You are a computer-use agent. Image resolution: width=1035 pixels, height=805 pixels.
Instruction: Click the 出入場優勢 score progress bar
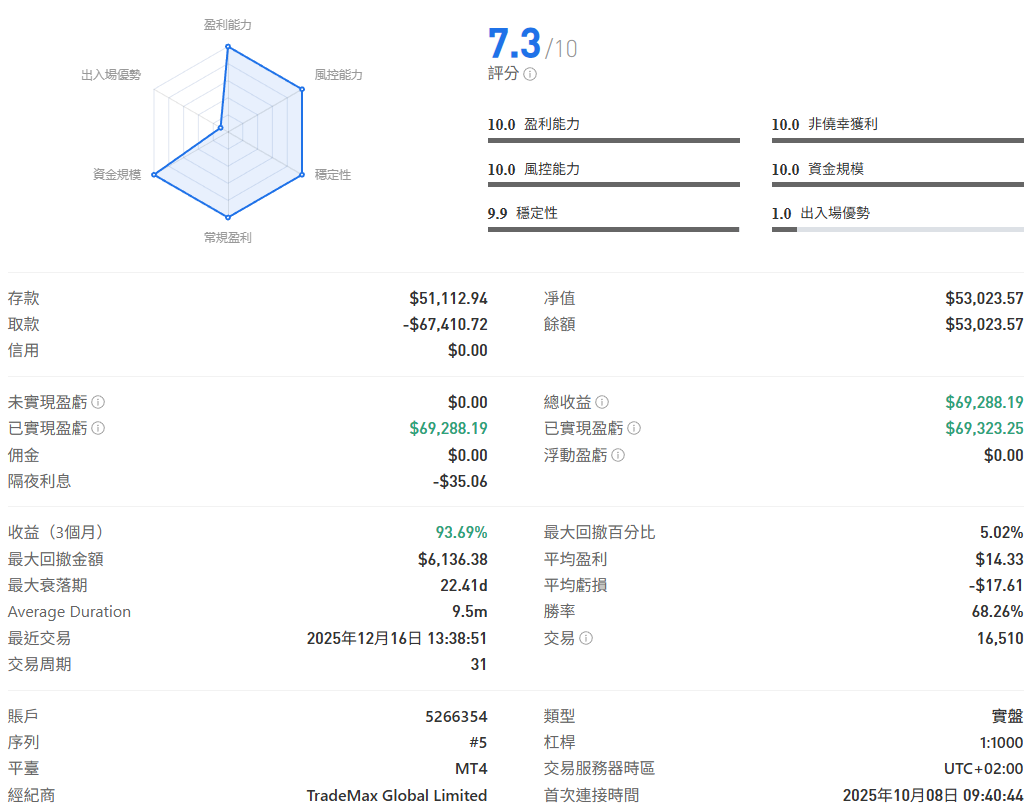[x=897, y=230]
